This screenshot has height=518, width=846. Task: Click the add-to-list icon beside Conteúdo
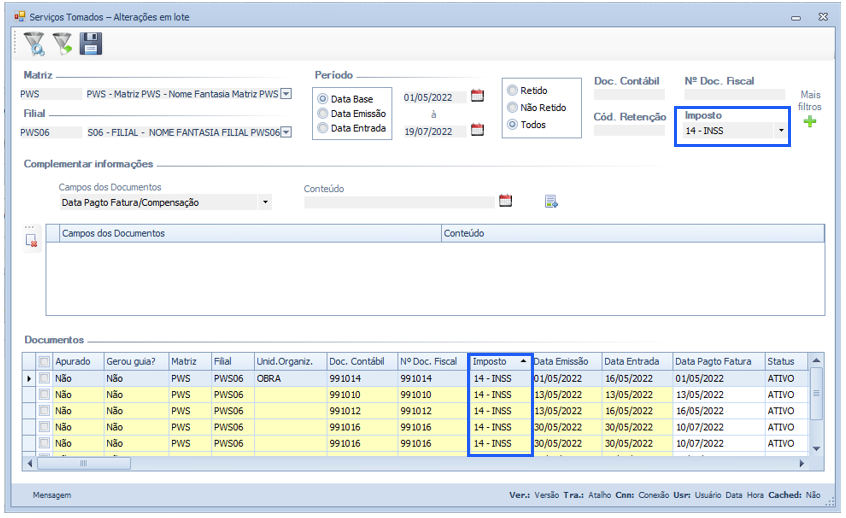pyautogui.click(x=551, y=202)
